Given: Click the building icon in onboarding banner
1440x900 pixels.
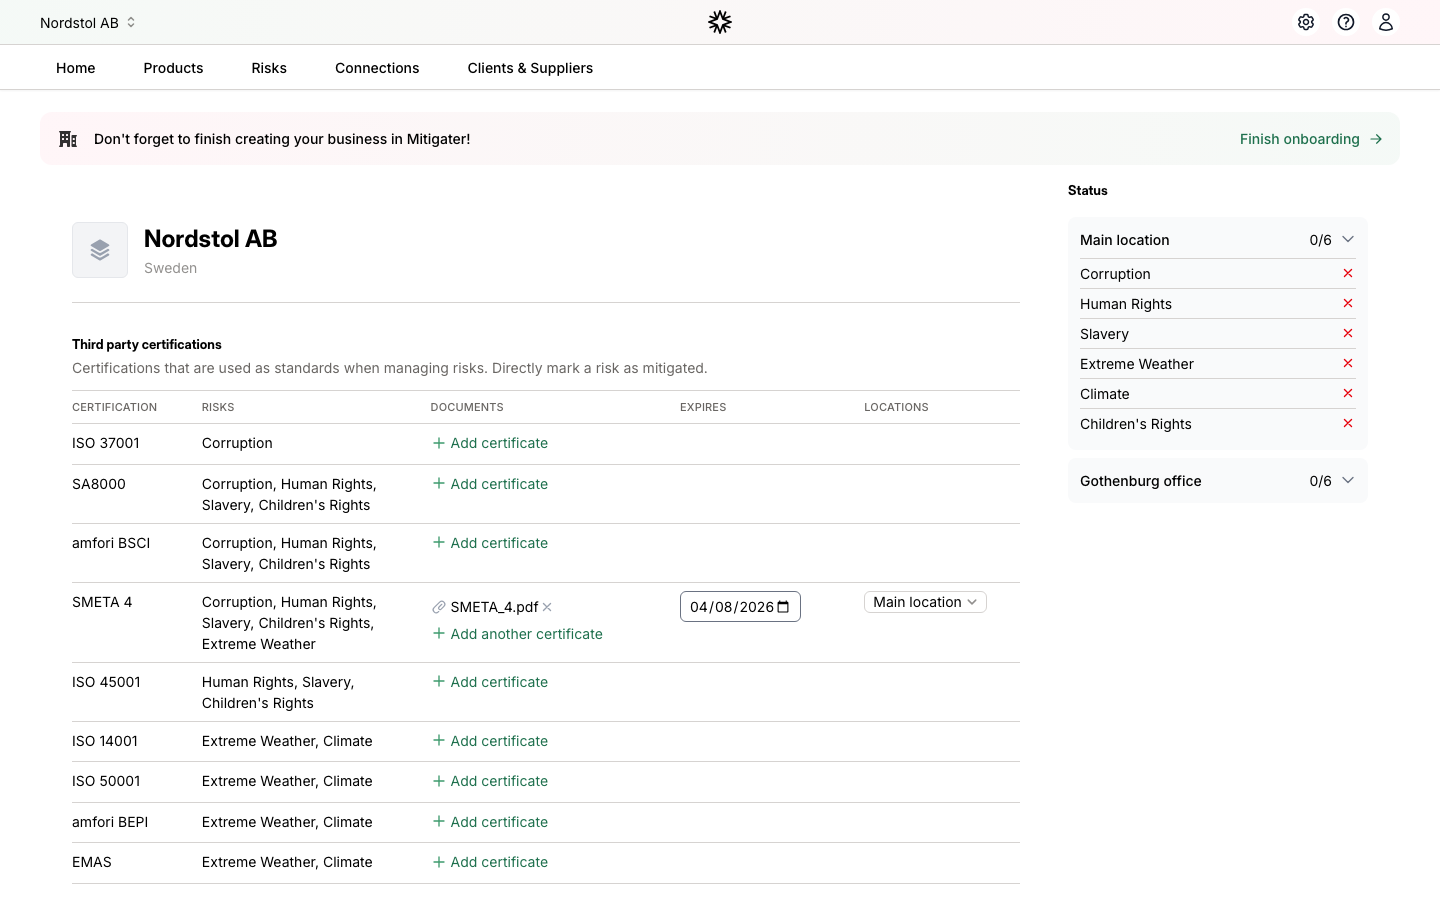Looking at the screenshot, I should point(68,139).
